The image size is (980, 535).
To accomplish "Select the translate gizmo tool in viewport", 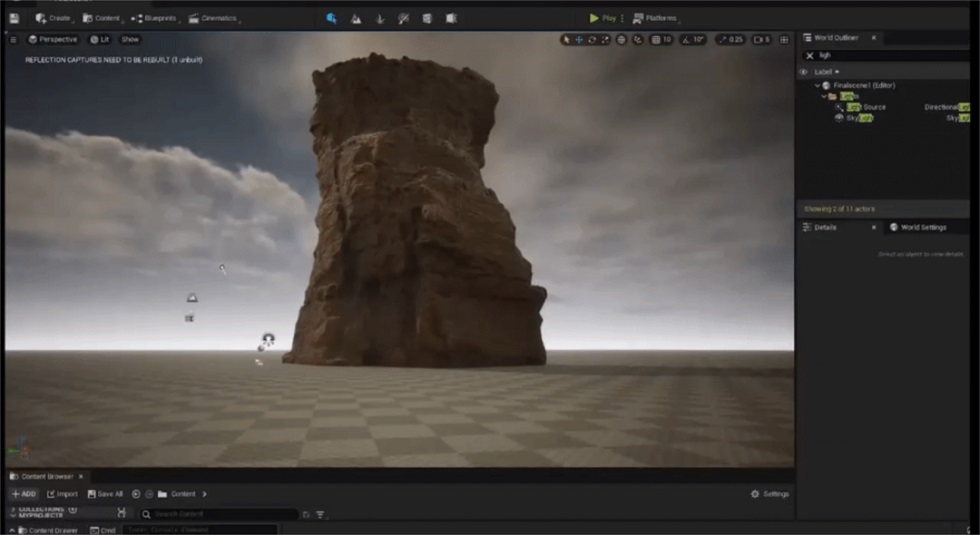I will (579, 39).
